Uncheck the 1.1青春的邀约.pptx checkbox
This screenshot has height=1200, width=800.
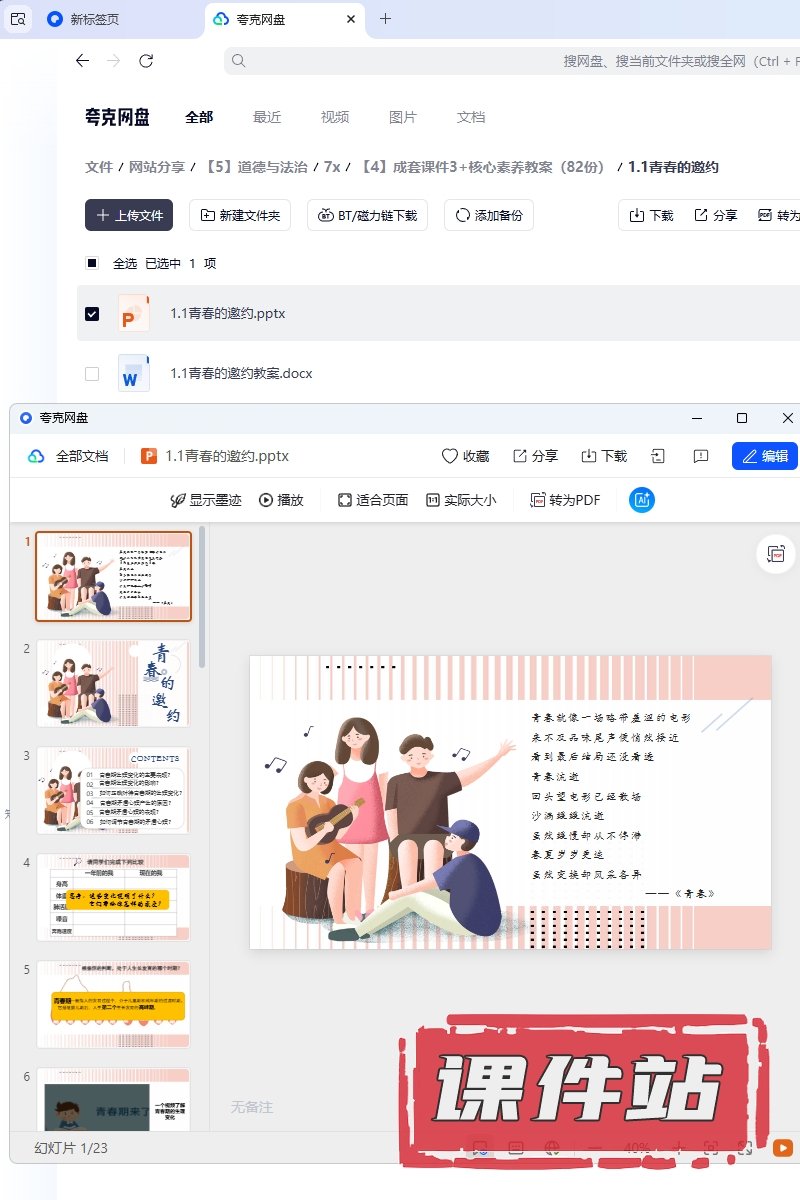click(x=92, y=314)
